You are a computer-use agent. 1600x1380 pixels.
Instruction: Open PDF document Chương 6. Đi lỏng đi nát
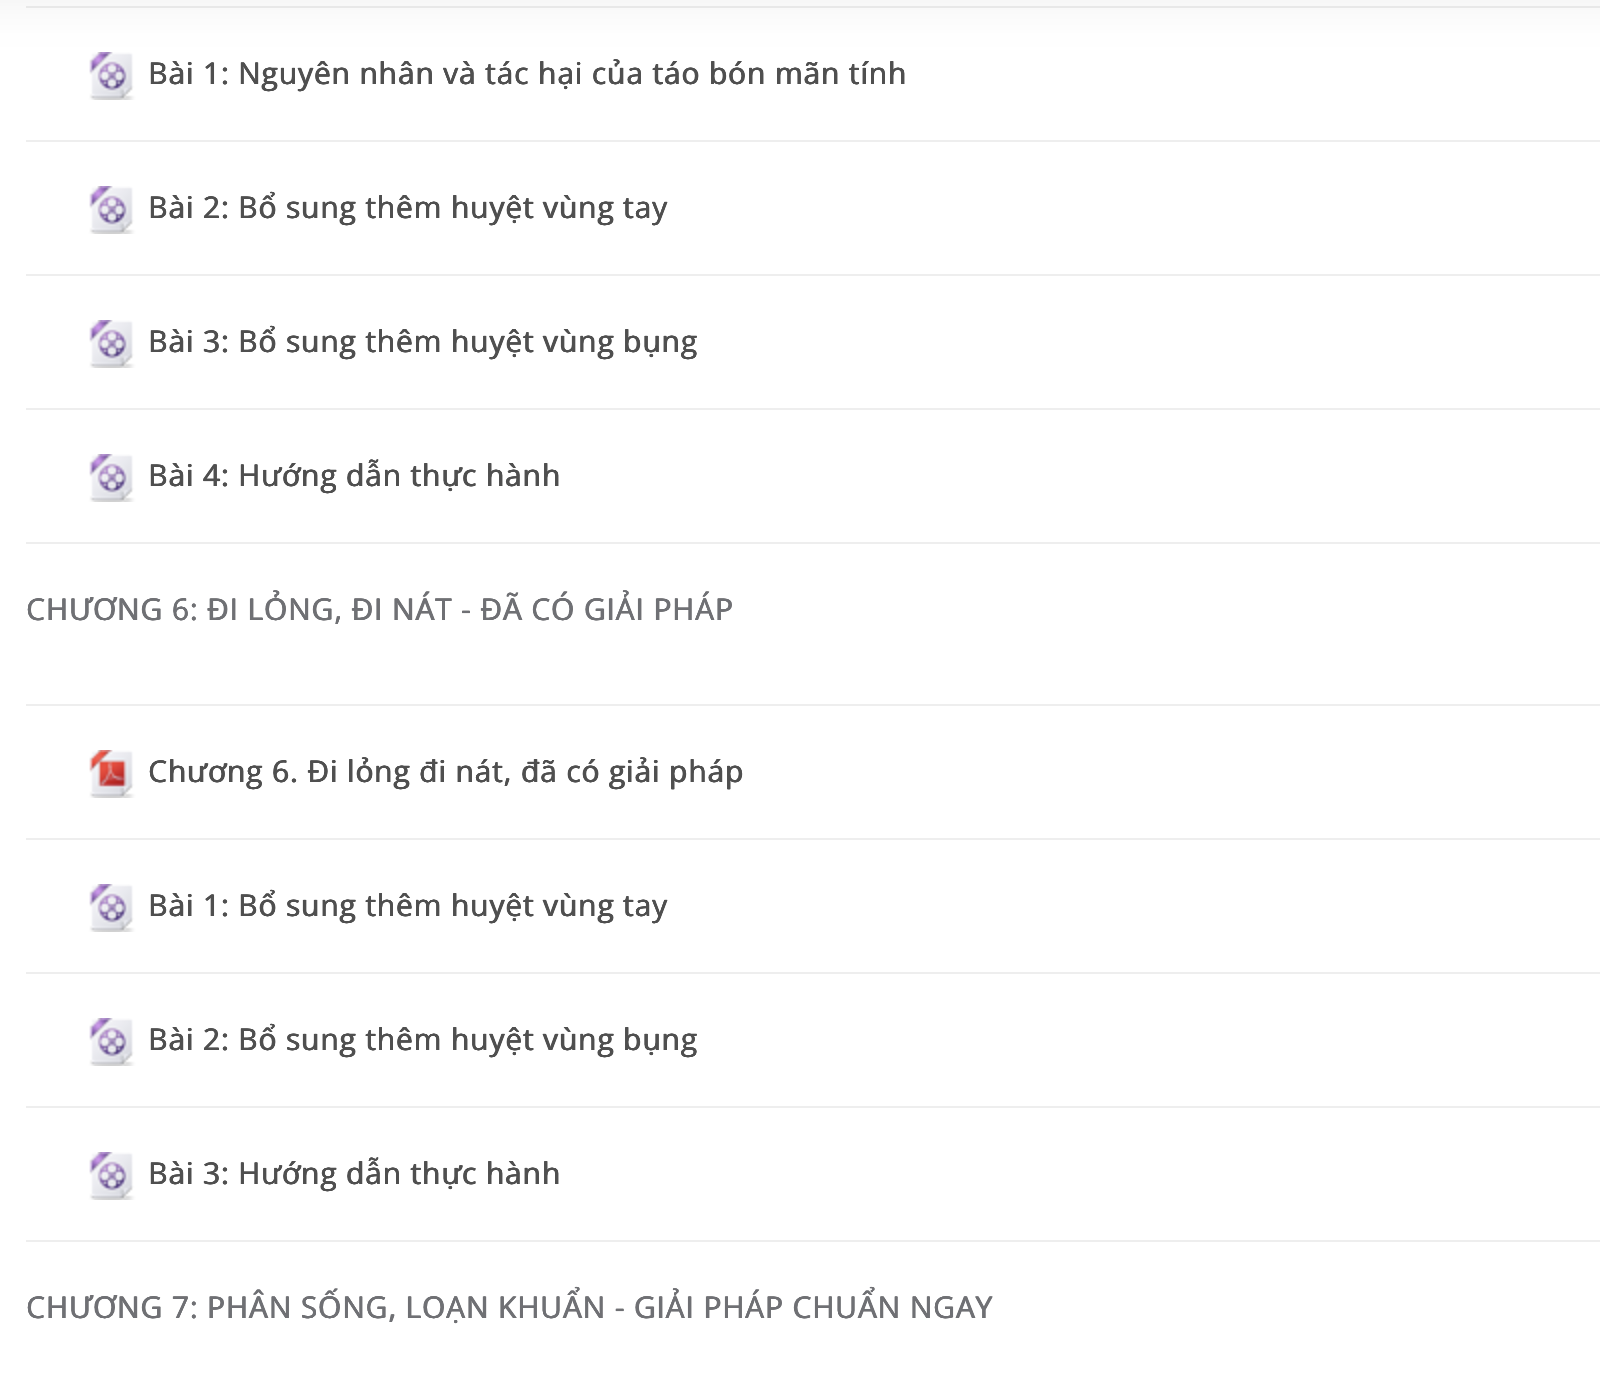[445, 772]
